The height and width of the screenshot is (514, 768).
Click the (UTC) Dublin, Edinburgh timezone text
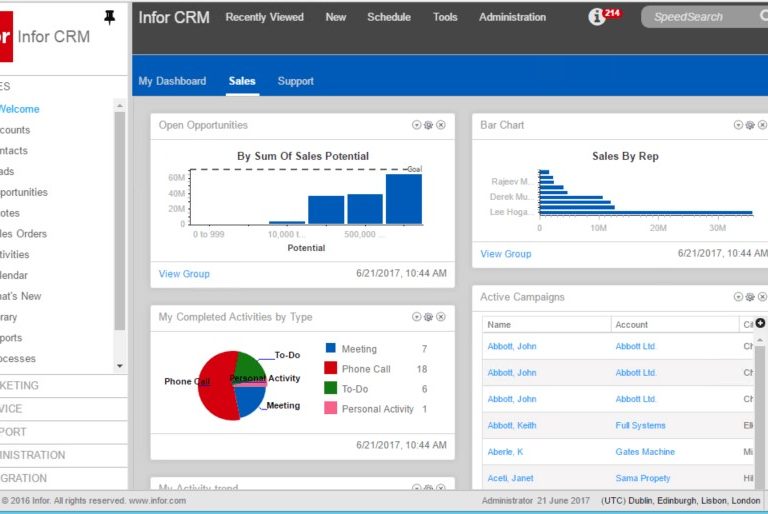click(x=681, y=501)
